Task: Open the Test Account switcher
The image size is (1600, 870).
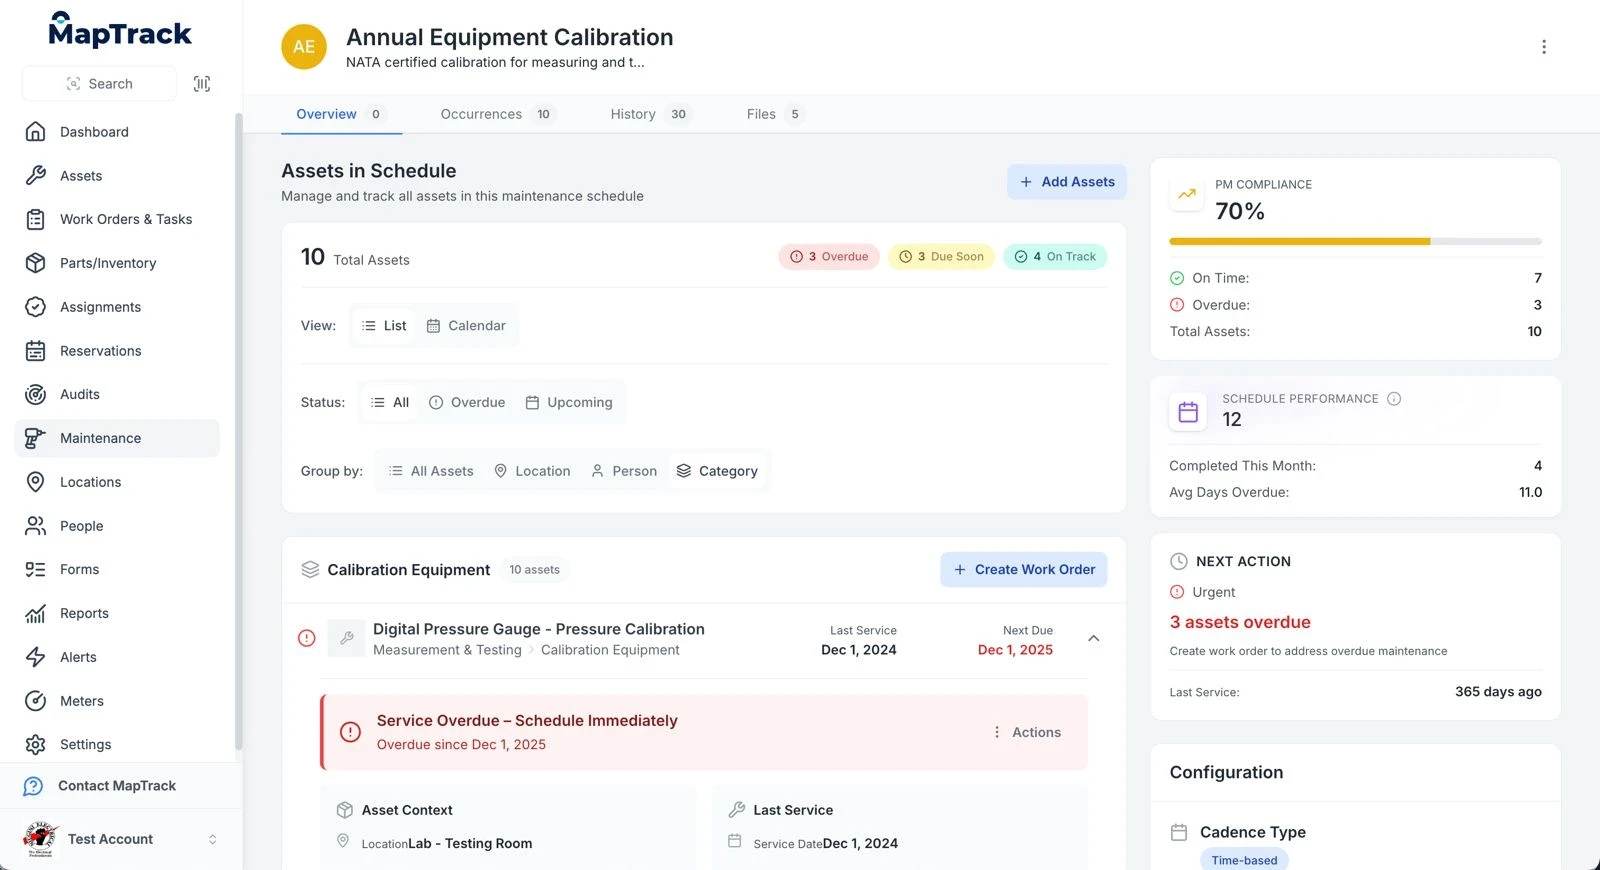Action: pos(120,839)
